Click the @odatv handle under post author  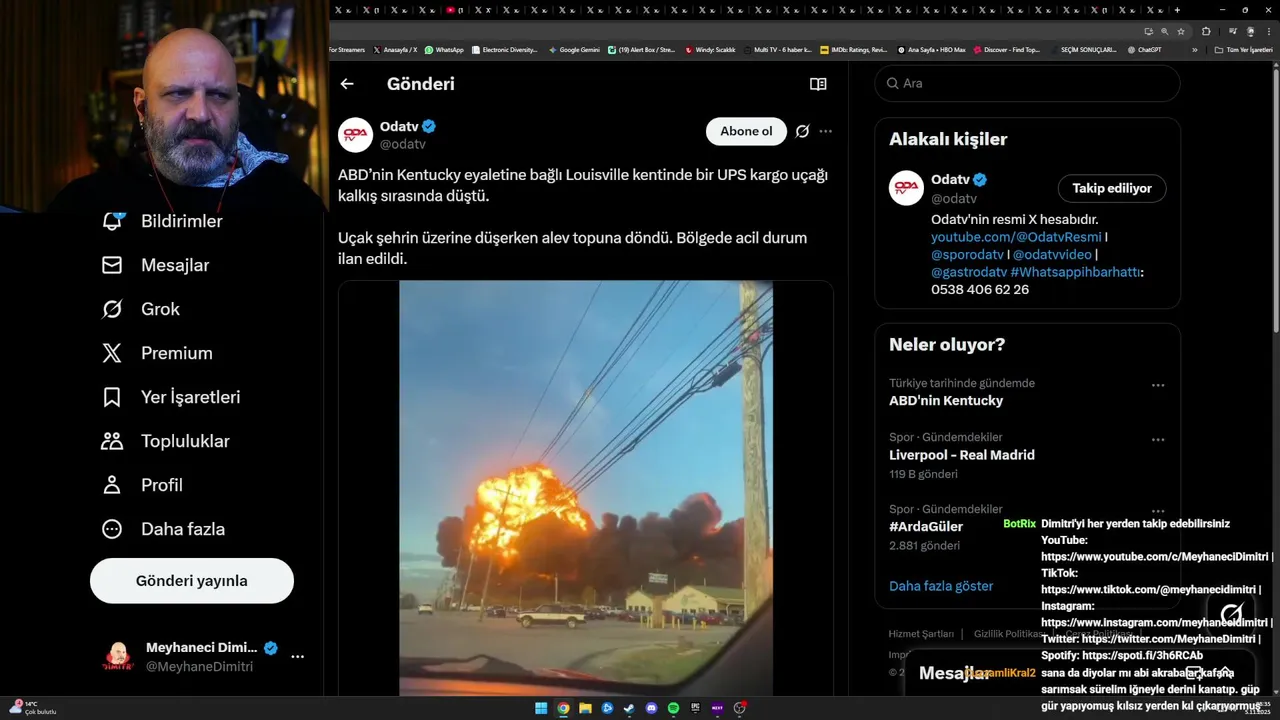pyautogui.click(x=403, y=144)
